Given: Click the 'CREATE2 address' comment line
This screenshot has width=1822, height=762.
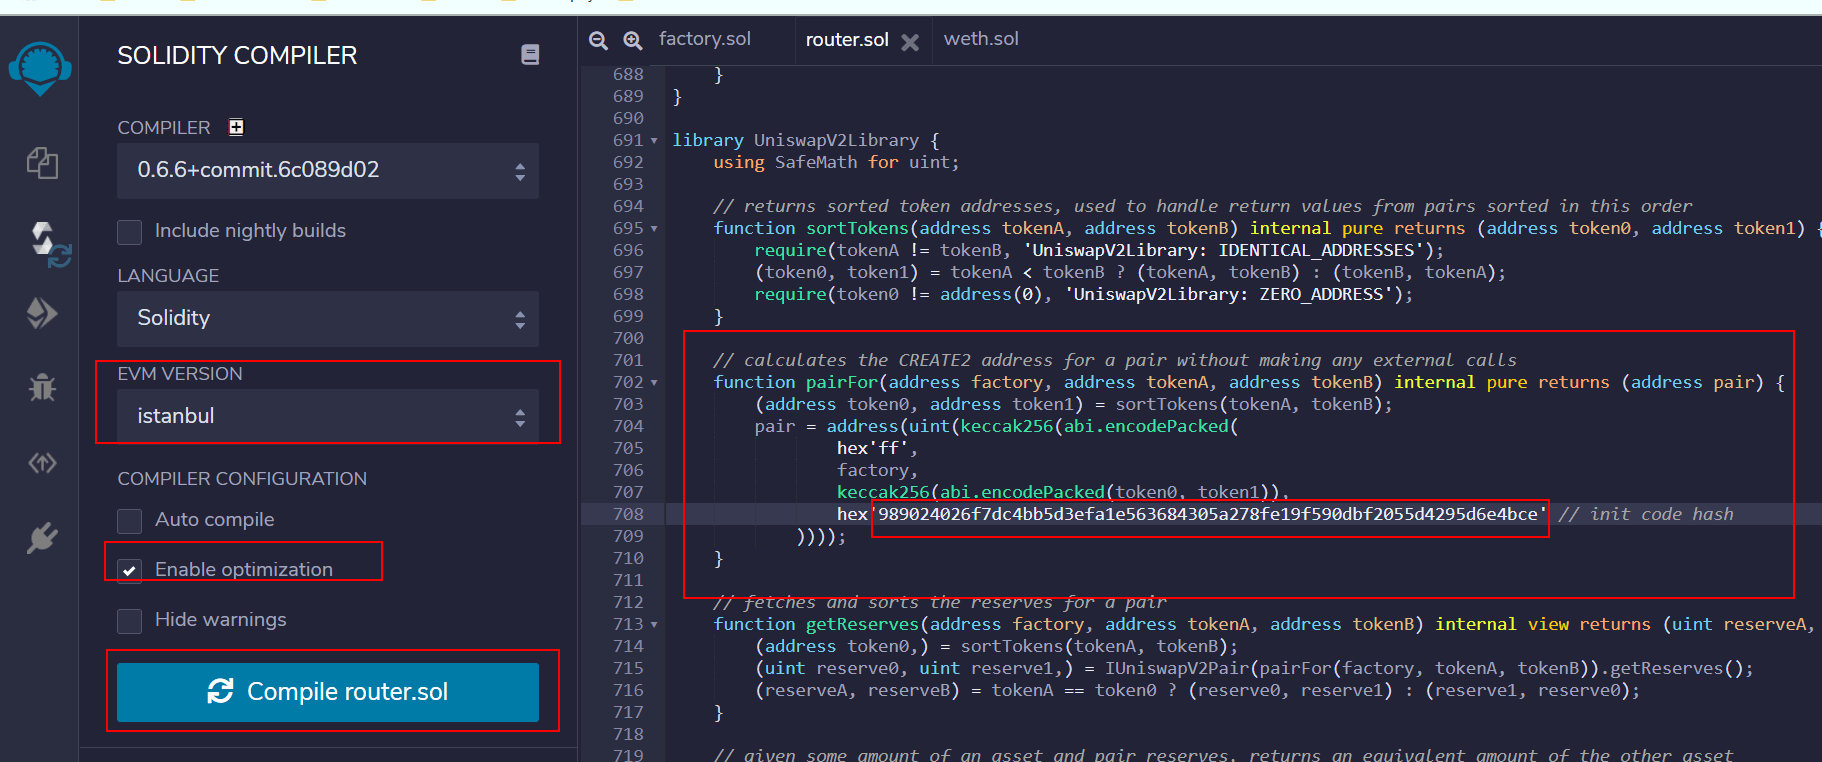Looking at the screenshot, I should click(1115, 360).
